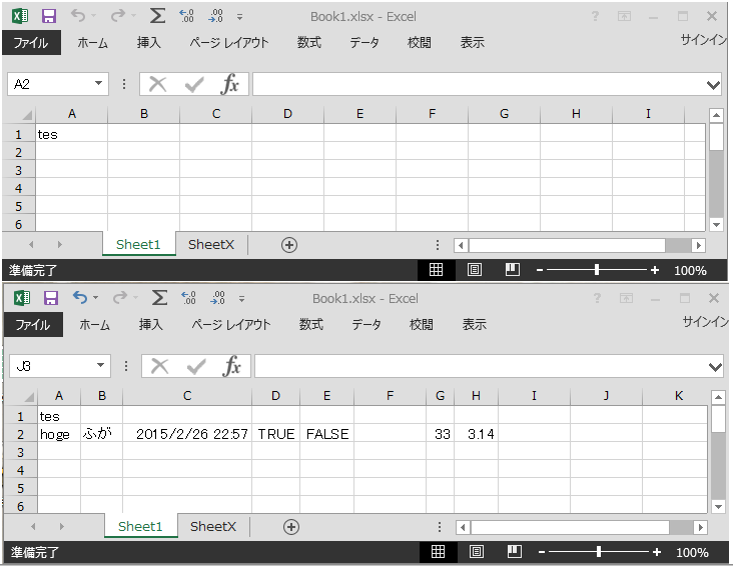Open 数式 tab in upper window
The image size is (733, 566).
tap(309, 43)
